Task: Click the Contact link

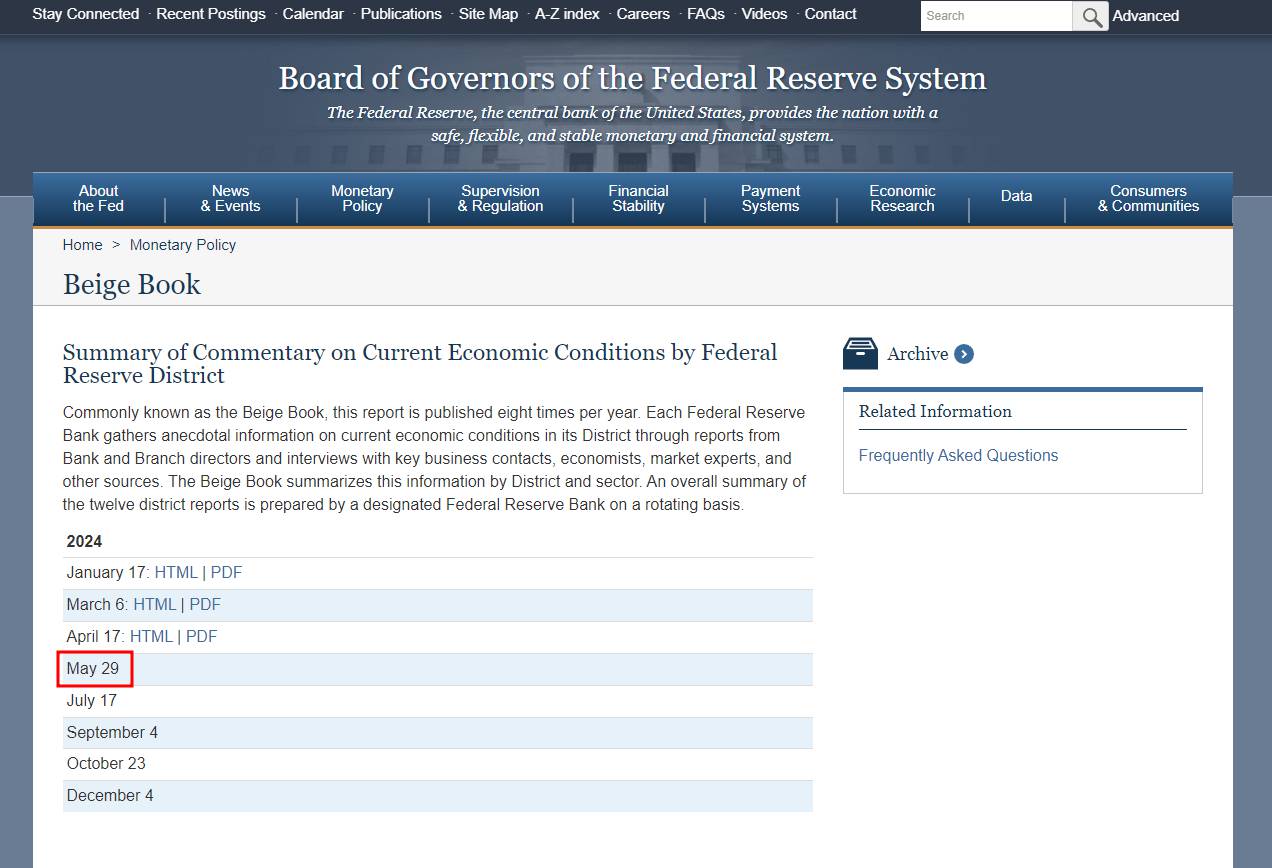Action: 830,14
